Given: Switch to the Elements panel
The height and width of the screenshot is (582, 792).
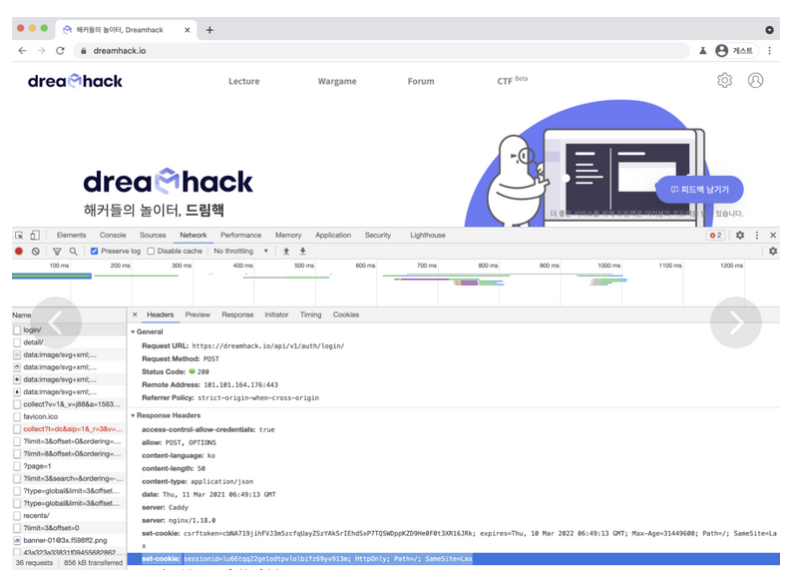Looking at the screenshot, I should [x=71, y=235].
